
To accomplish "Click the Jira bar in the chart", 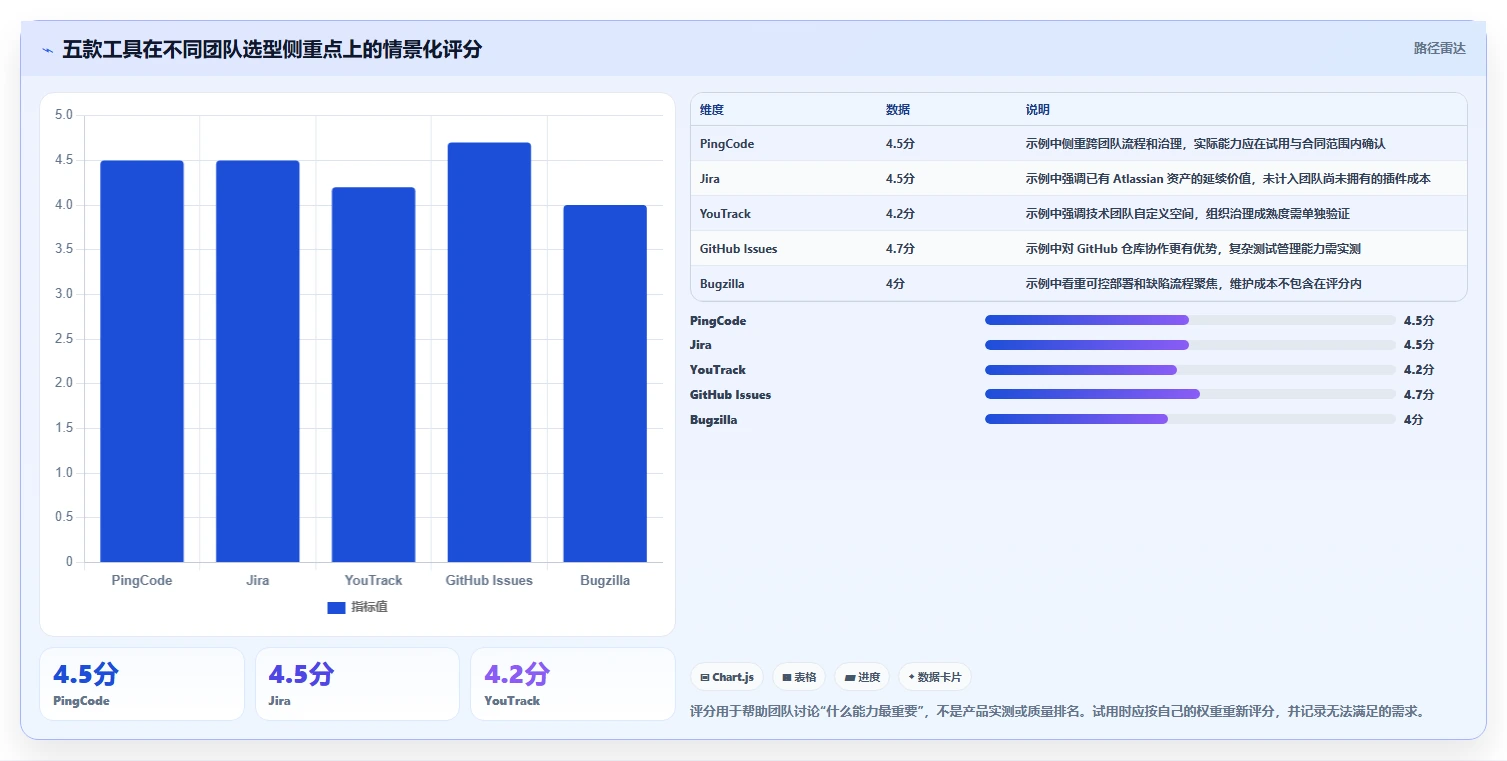I will (258, 361).
